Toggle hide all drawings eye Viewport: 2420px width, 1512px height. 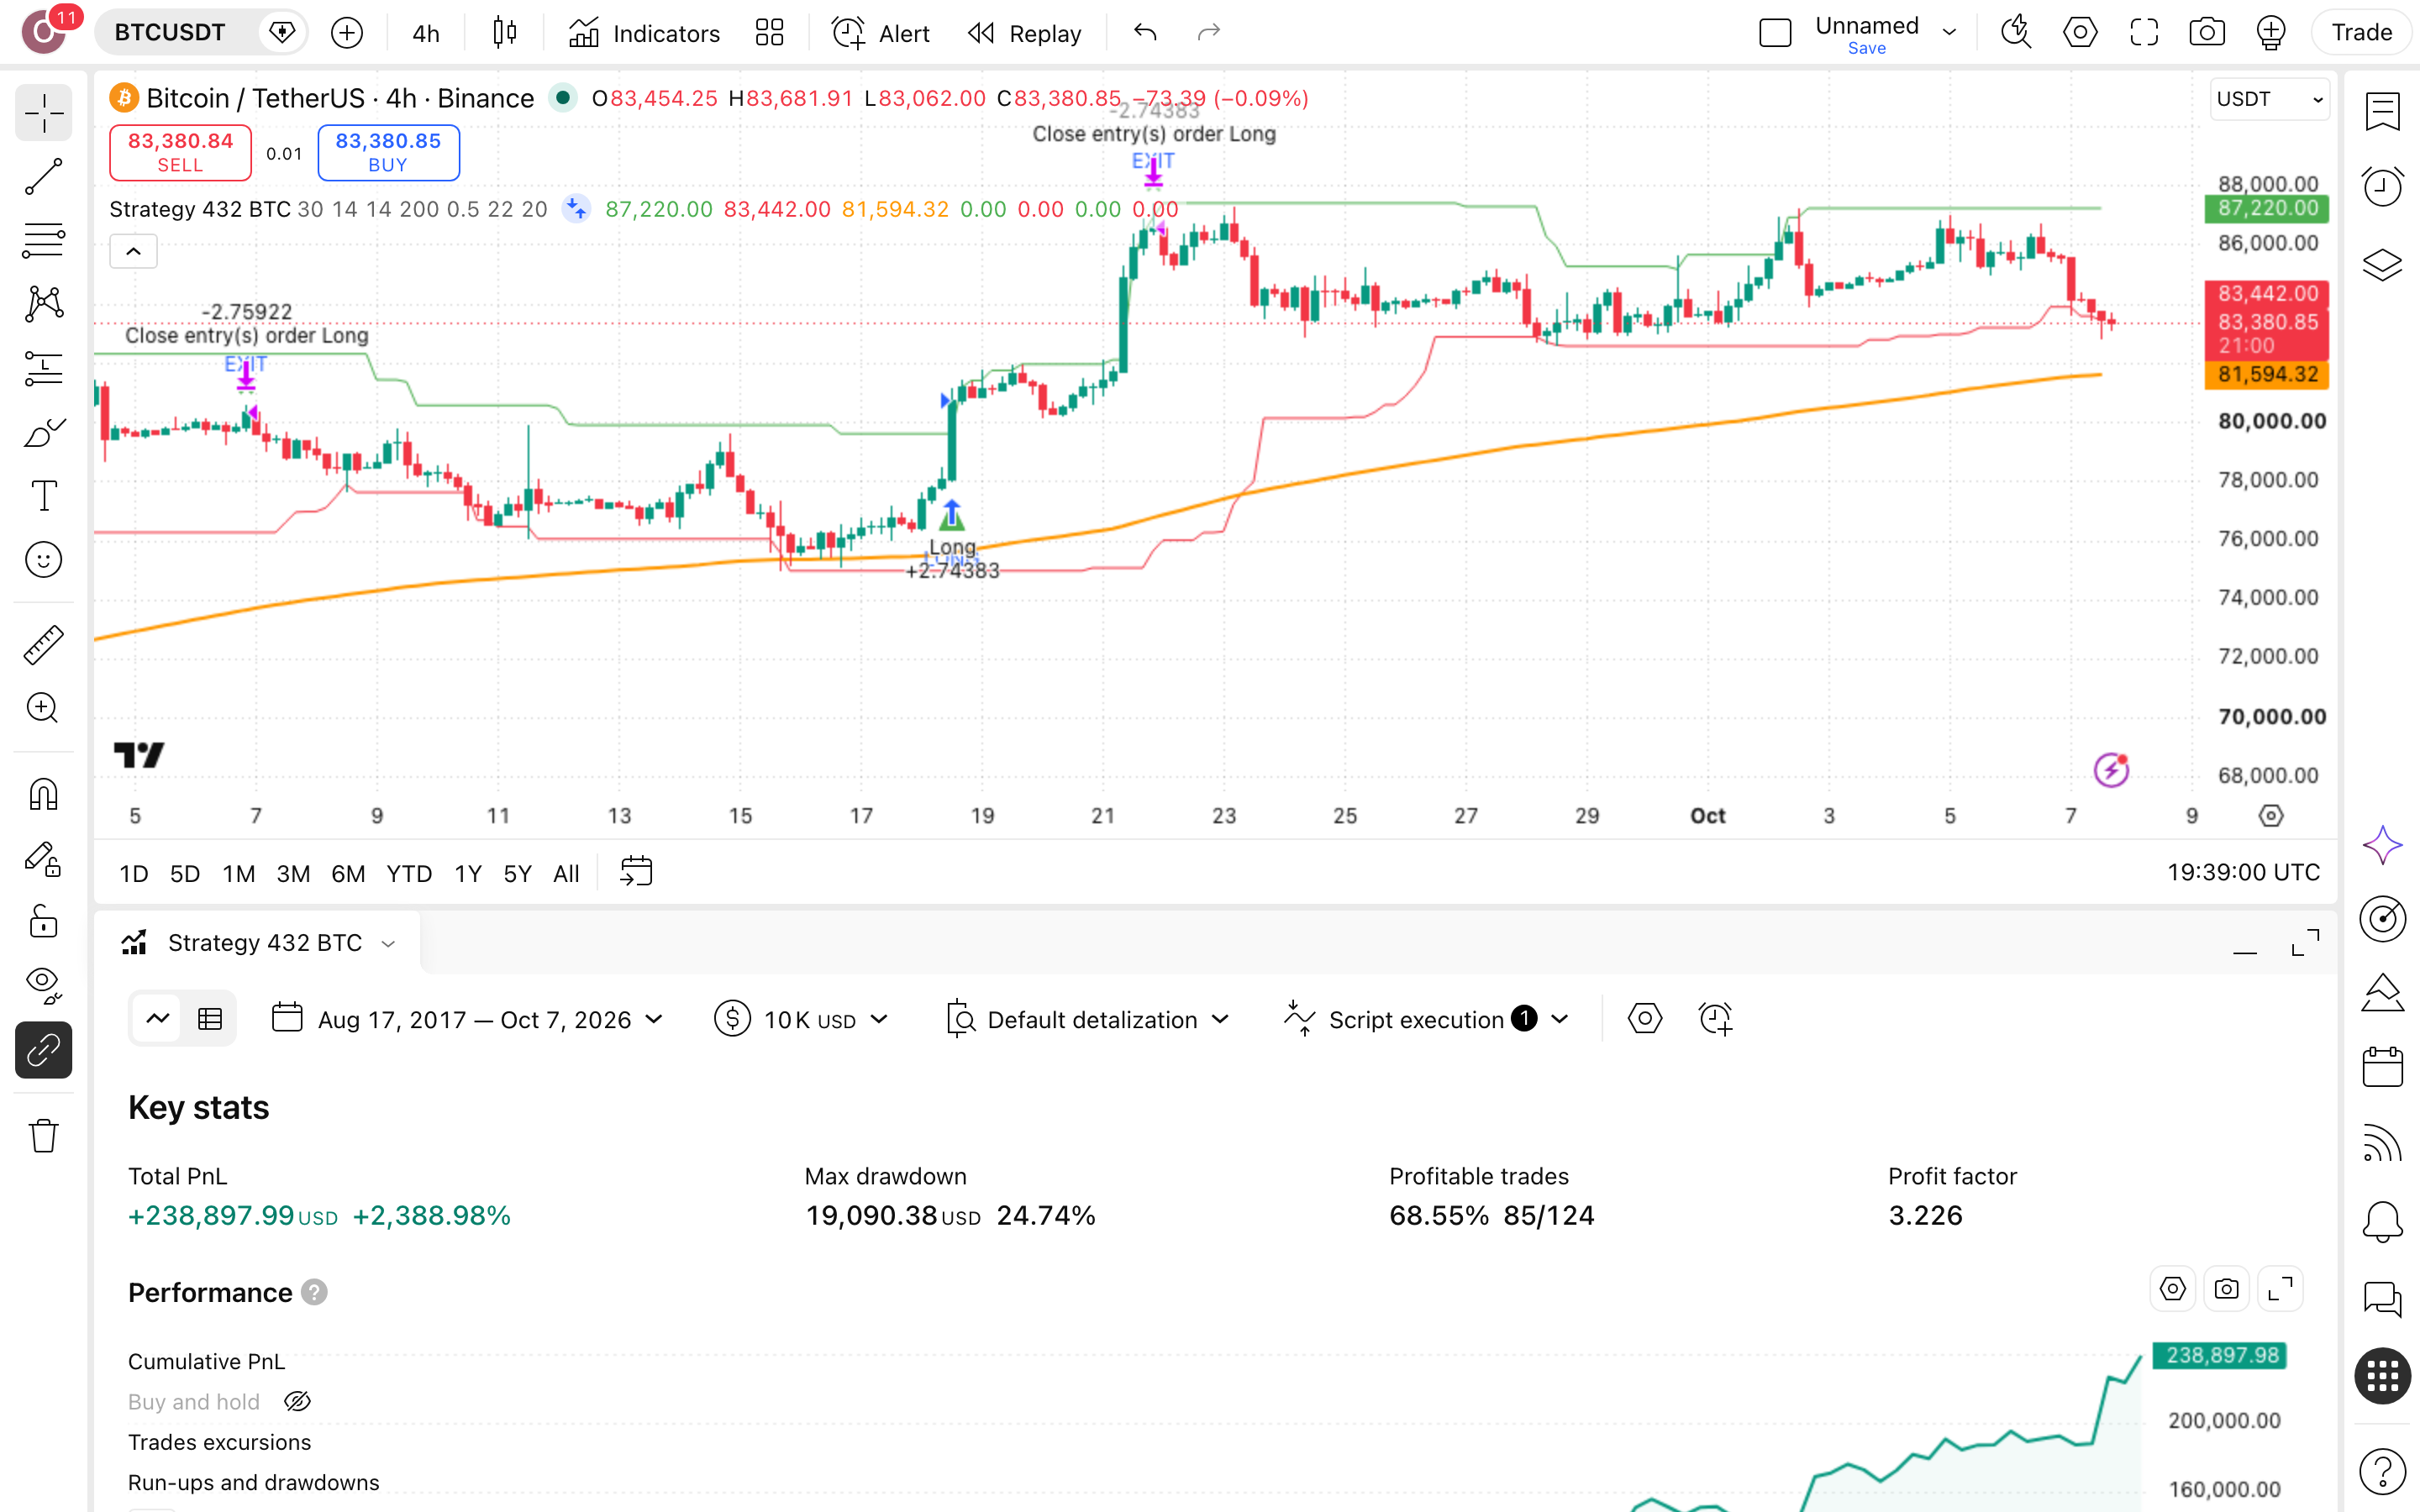pos(43,985)
